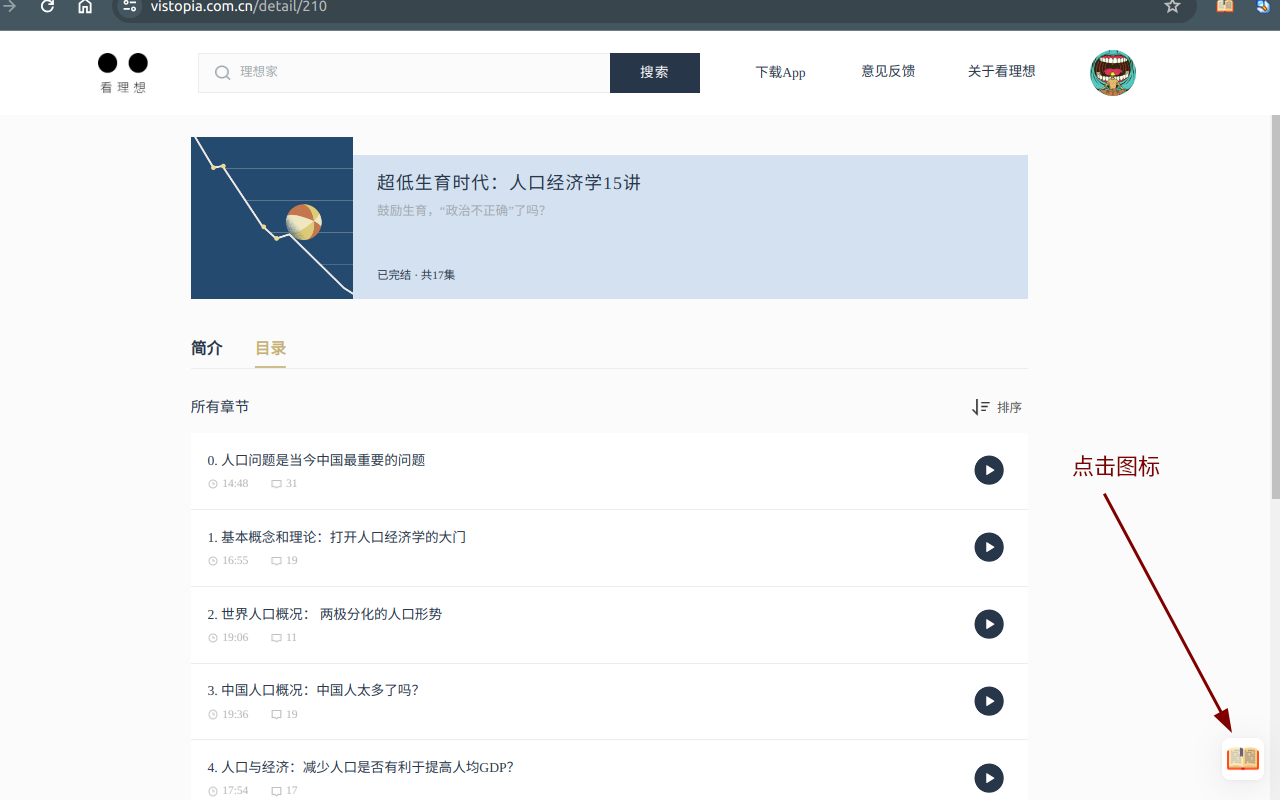Click the 意见反馈 feedback link
Viewport: 1280px width, 800px height.
point(888,71)
